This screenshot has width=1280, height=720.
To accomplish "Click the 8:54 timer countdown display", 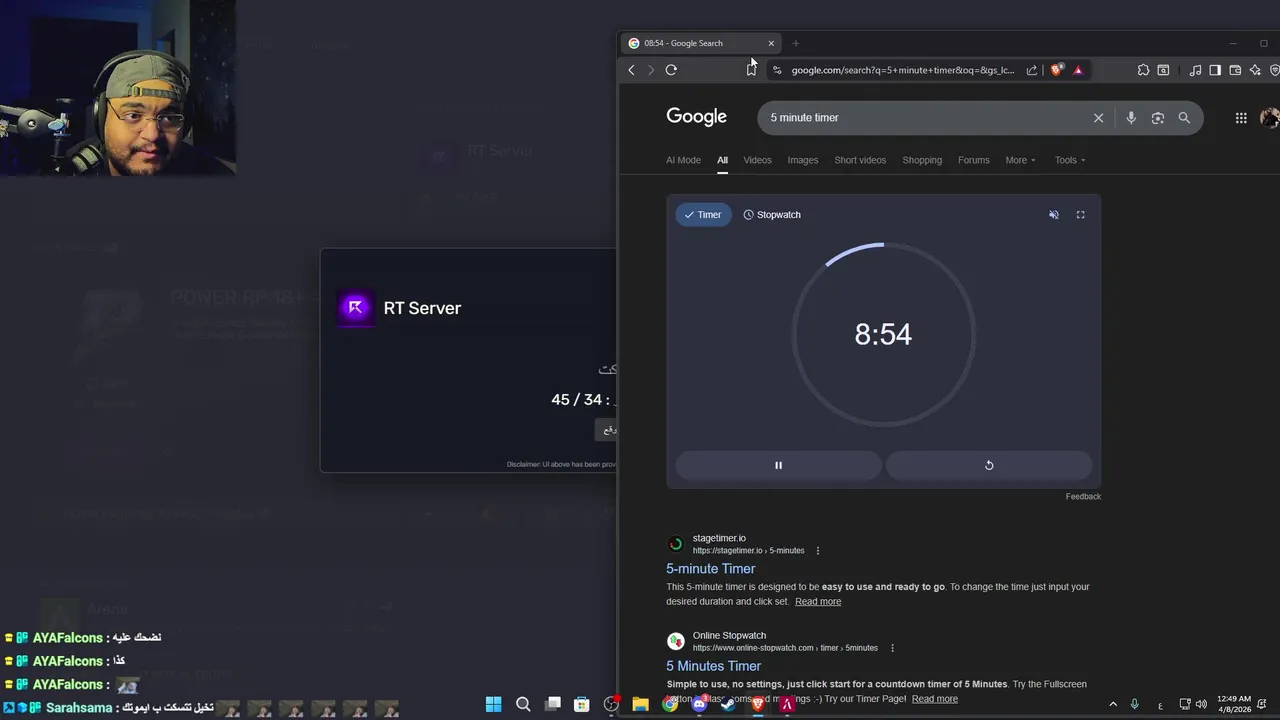I will [883, 334].
